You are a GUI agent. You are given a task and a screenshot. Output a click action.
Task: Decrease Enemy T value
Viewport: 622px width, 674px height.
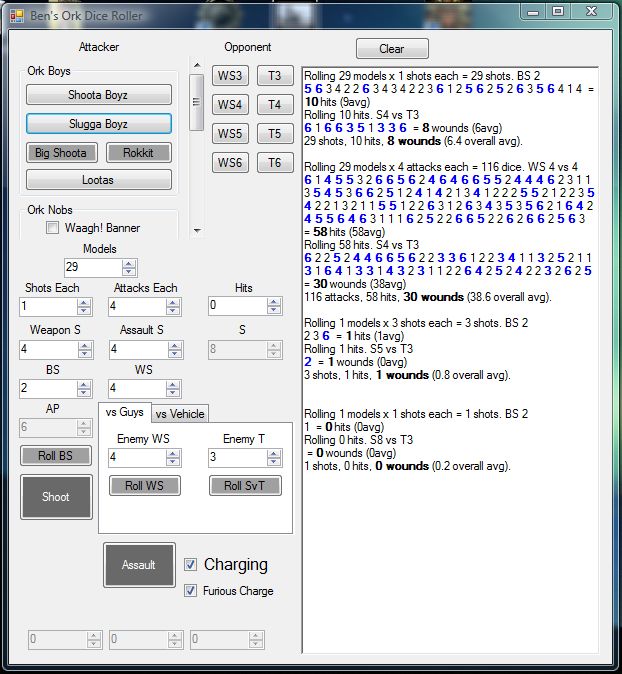(273, 461)
